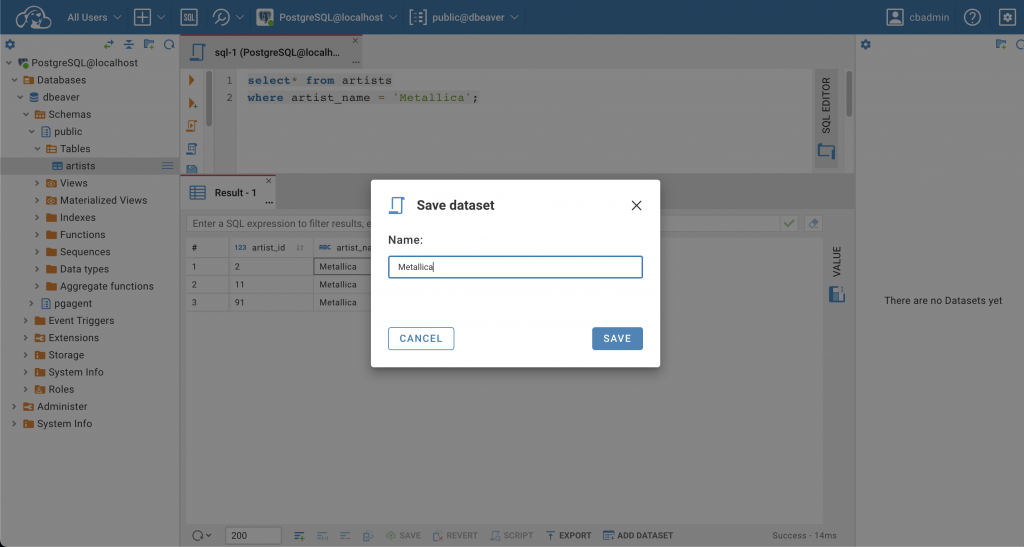
Task: Add a new row in results
Action: point(299,535)
